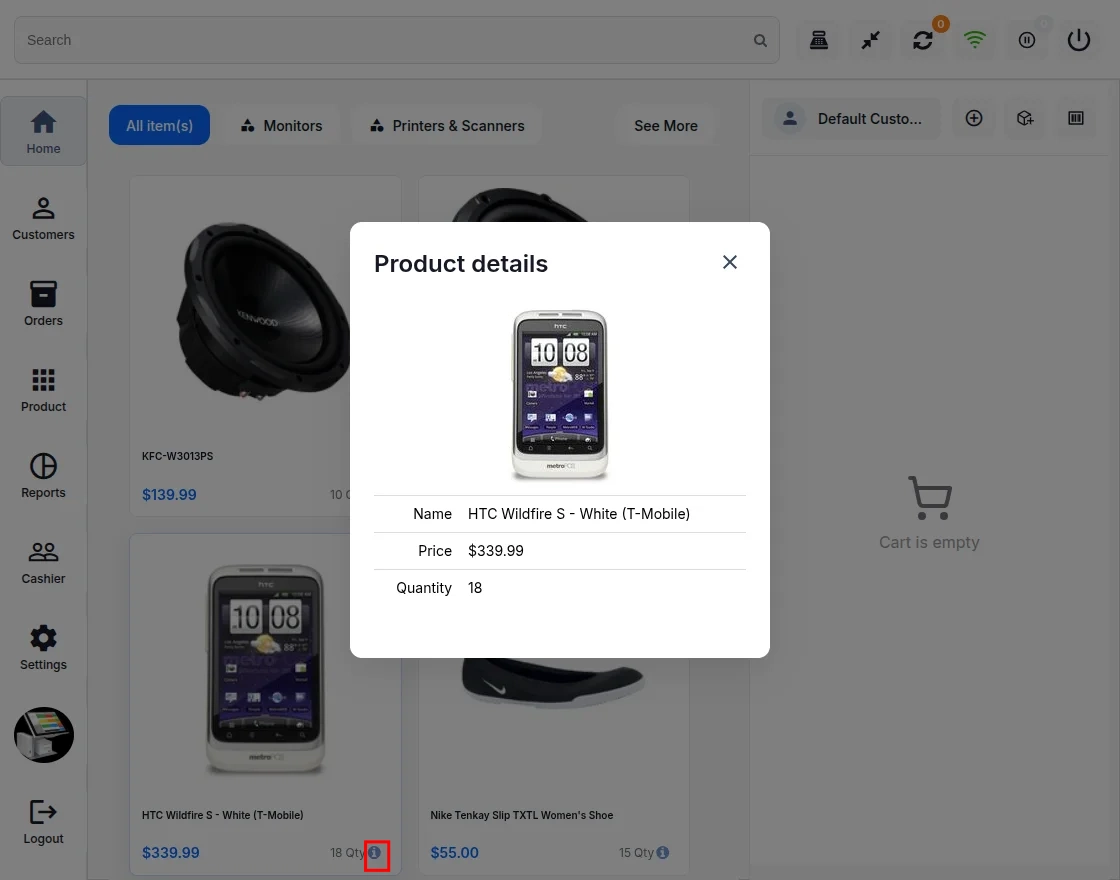Screen dimensions: 1120x880
Task: Click the hold order pause icon
Action: click(x=1026, y=40)
